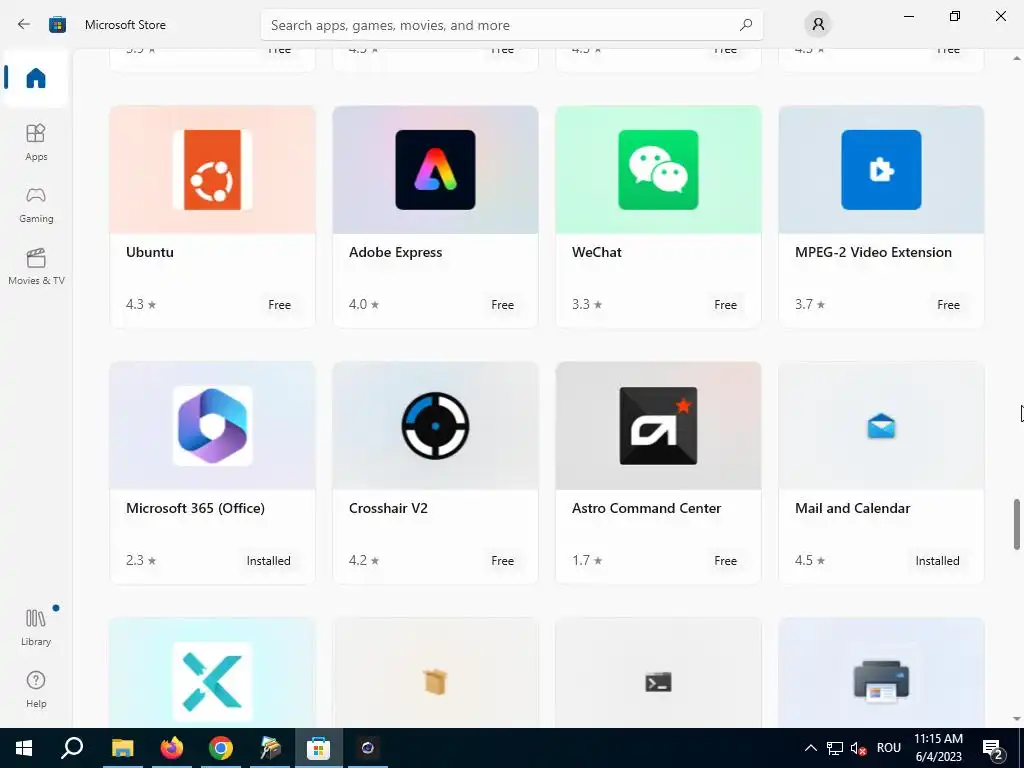Click 4.5 rating on Mail and Calendar
Screen dimensions: 1024x768
click(x=810, y=560)
